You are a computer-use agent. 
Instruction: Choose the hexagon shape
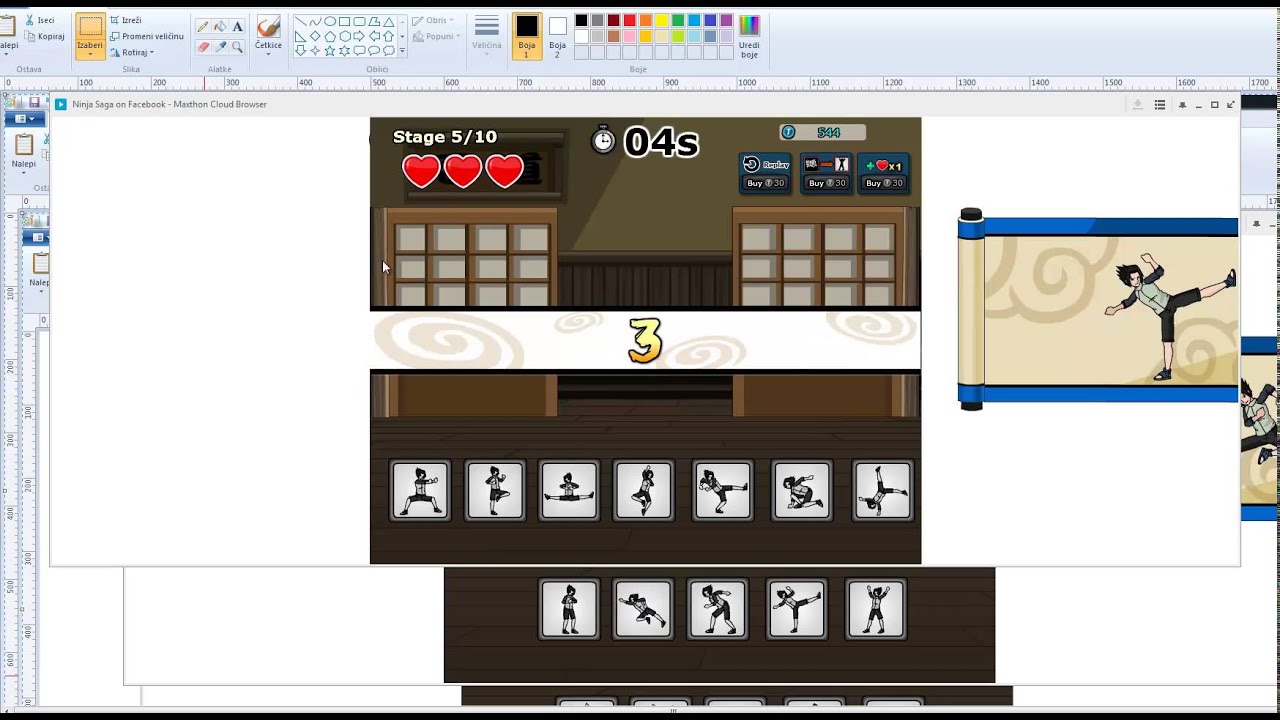click(345, 37)
